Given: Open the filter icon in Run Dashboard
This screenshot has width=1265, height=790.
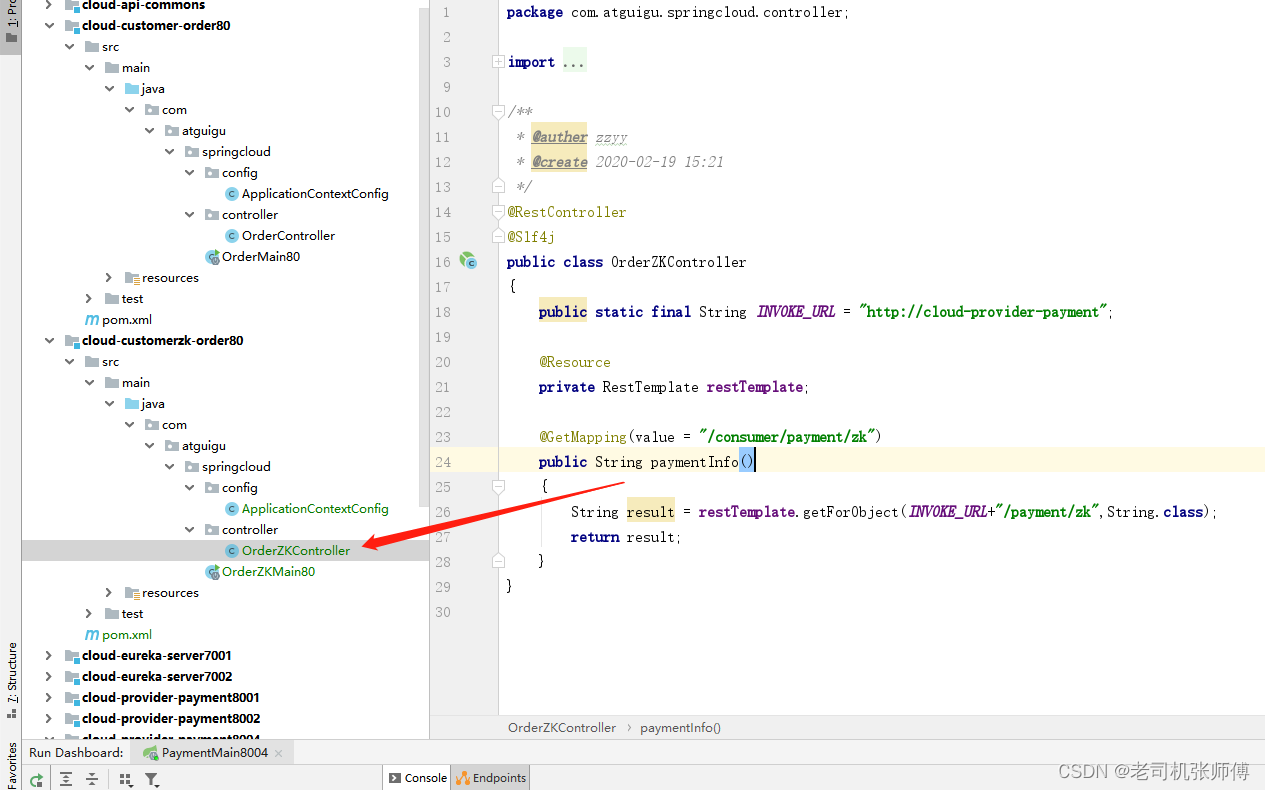Looking at the screenshot, I should click(152, 779).
